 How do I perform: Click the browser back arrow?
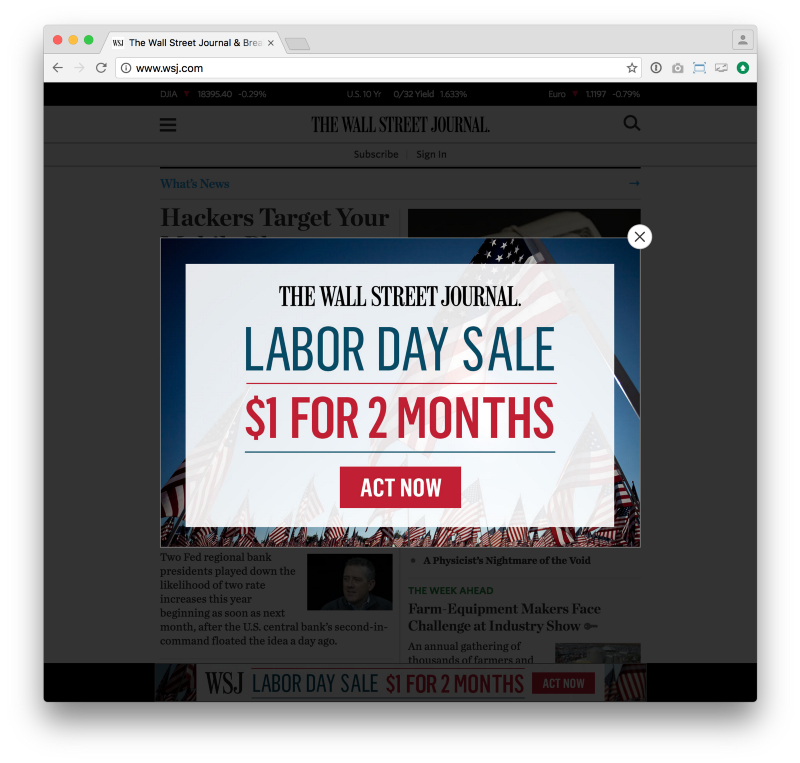58,68
